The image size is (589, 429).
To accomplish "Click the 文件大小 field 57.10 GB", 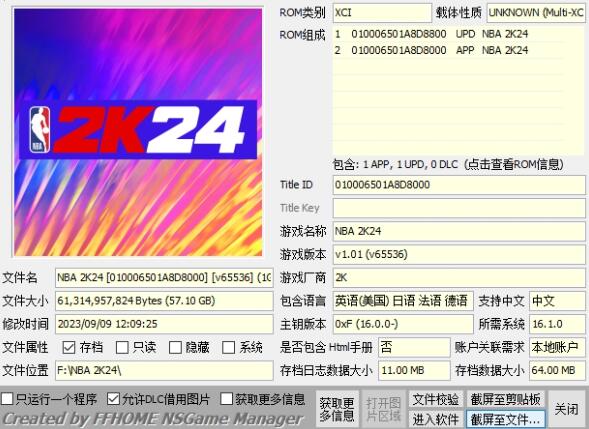I will 164,301.
